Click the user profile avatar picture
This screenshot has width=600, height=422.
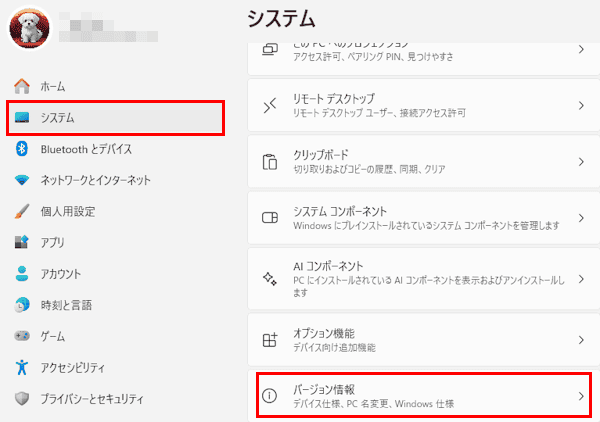click(x=29, y=28)
